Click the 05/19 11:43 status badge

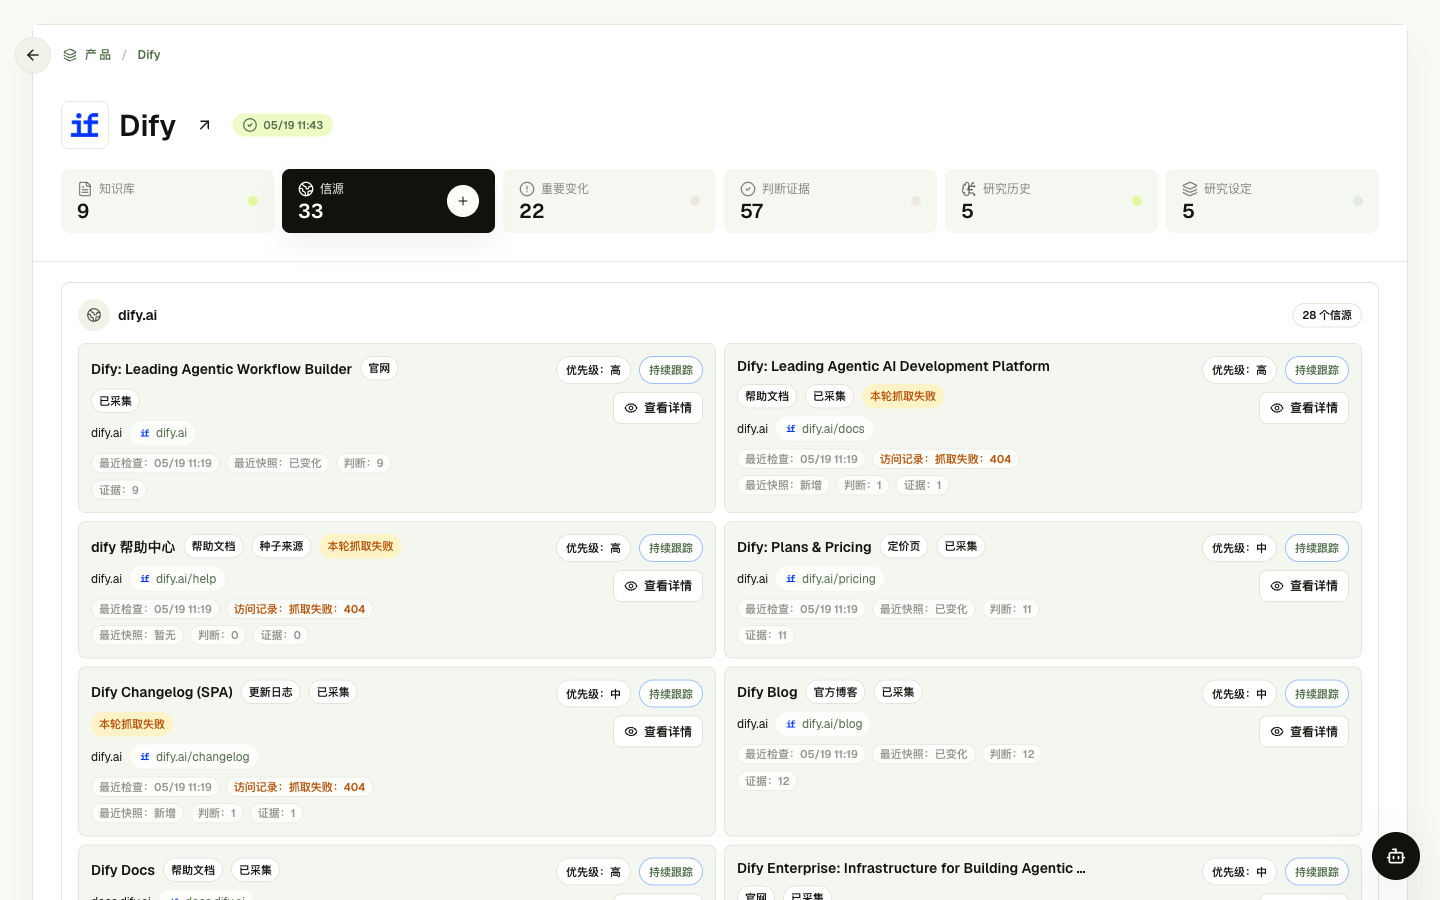click(x=283, y=125)
